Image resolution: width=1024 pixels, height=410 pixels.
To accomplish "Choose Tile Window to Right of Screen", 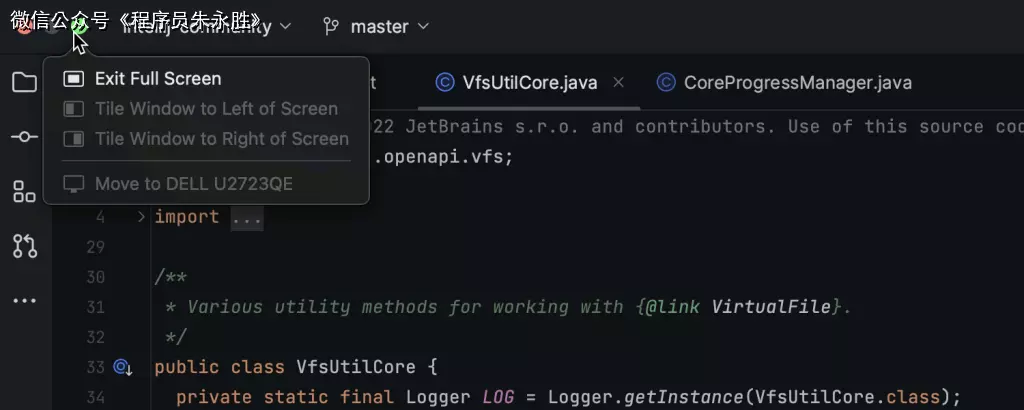I will [221, 139].
